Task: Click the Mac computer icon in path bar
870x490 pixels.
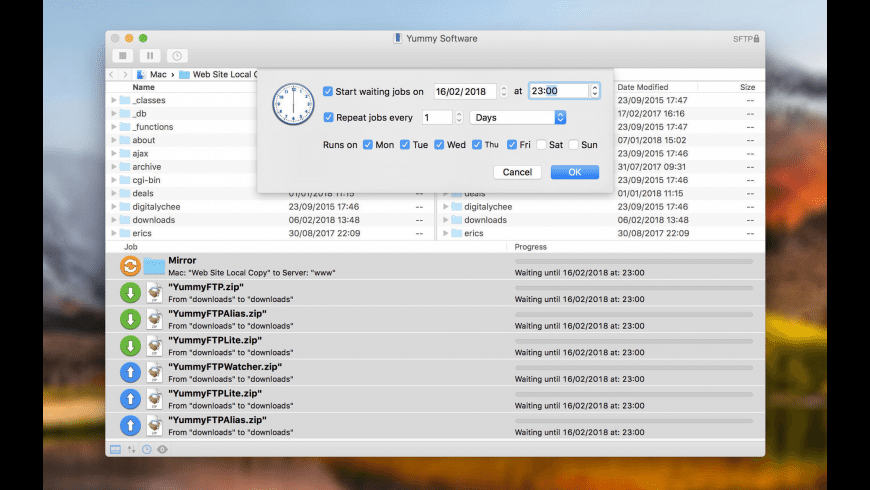Action: [141, 74]
